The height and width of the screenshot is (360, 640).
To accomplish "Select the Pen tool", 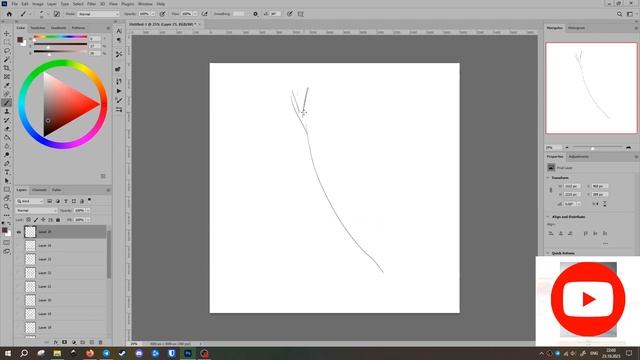I will pyautogui.click(x=7, y=164).
